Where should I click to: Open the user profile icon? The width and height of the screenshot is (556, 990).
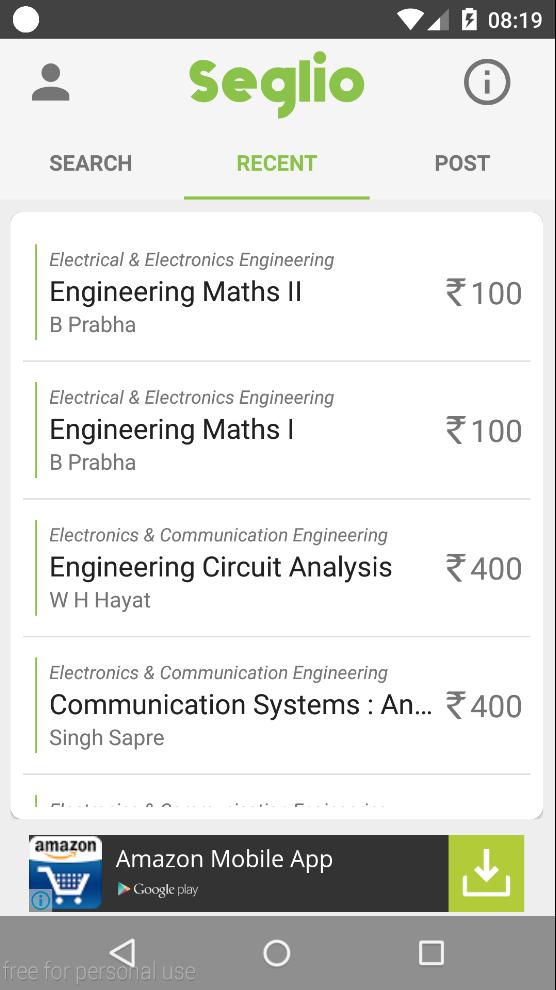50,82
